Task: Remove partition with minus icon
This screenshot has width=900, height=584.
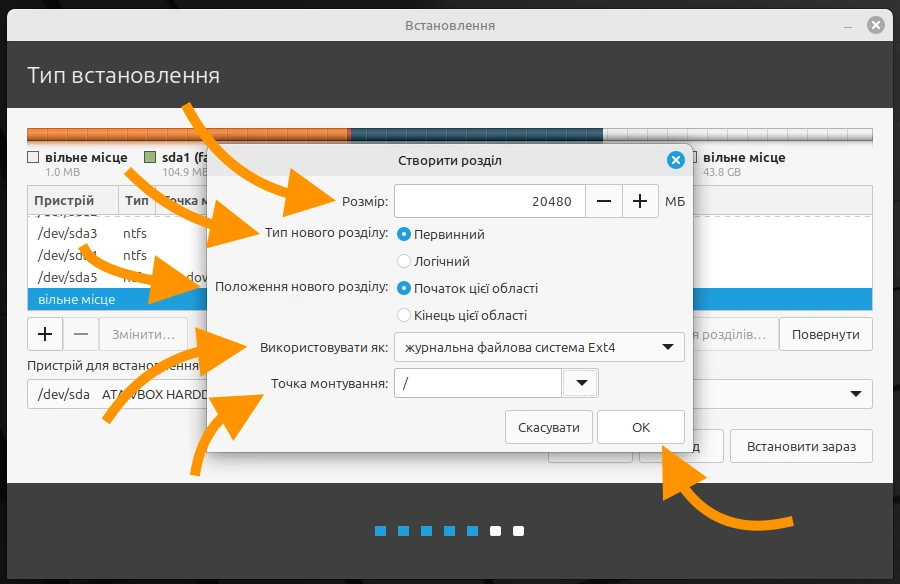Action: [x=81, y=334]
